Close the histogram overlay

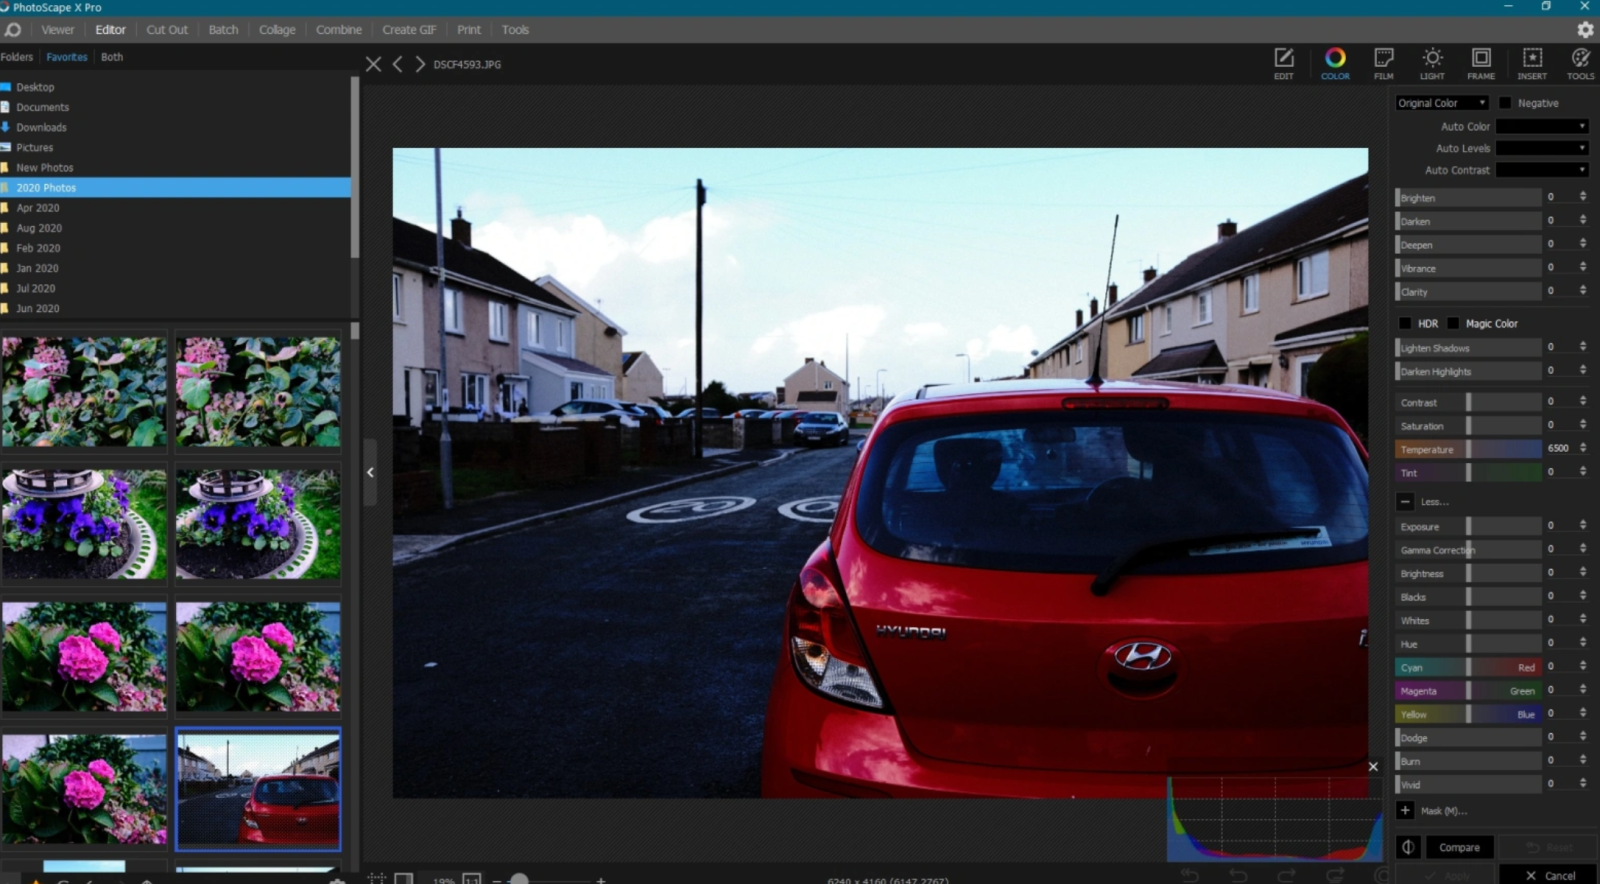click(1373, 767)
